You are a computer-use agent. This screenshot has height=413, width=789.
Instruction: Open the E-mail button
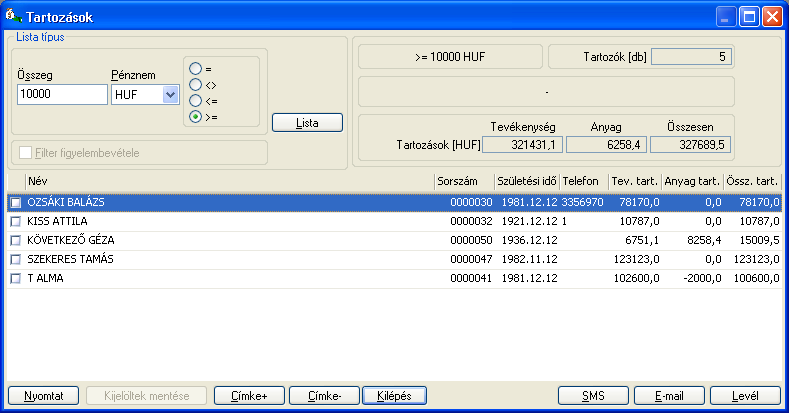[671, 396]
